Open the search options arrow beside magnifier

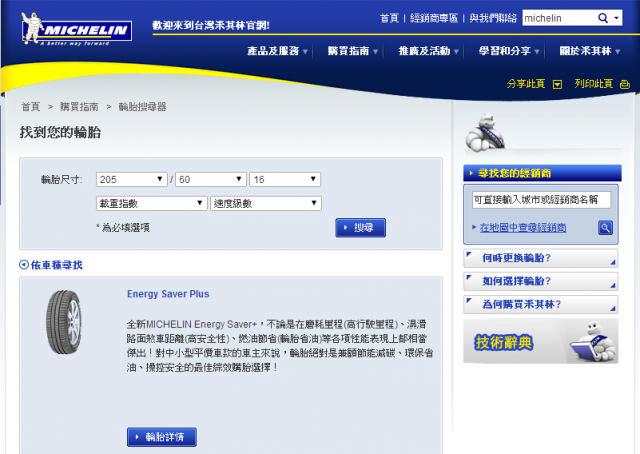(616, 18)
